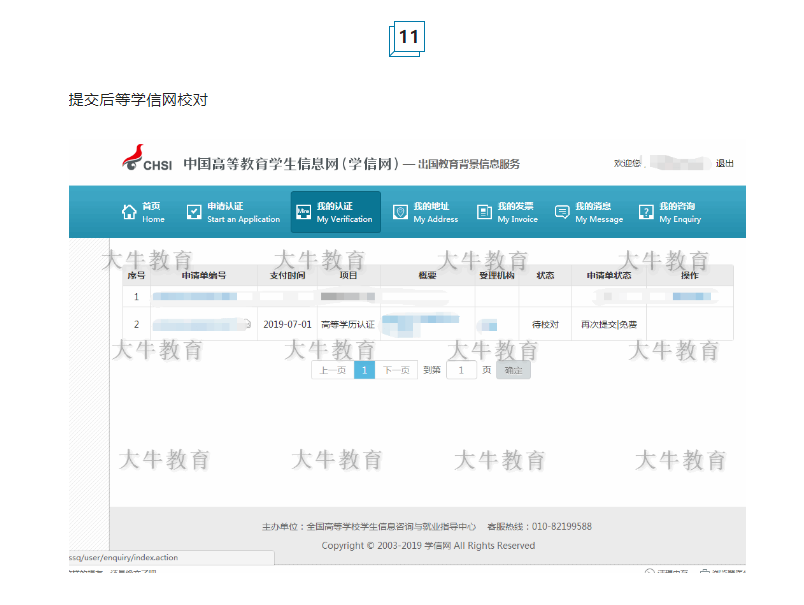
Task: Click the My Verification icon
Action: point(304,212)
